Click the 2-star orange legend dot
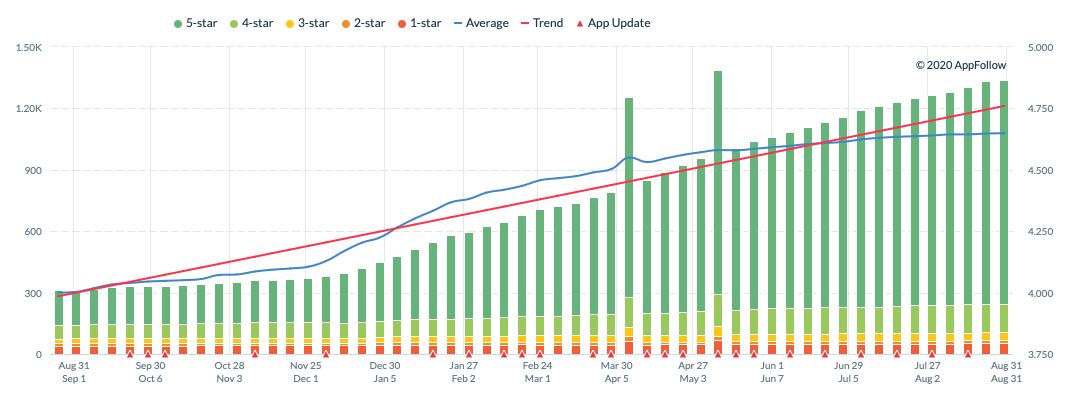The height and width of the screenshot is (399, 1077). tap(348, 23)
